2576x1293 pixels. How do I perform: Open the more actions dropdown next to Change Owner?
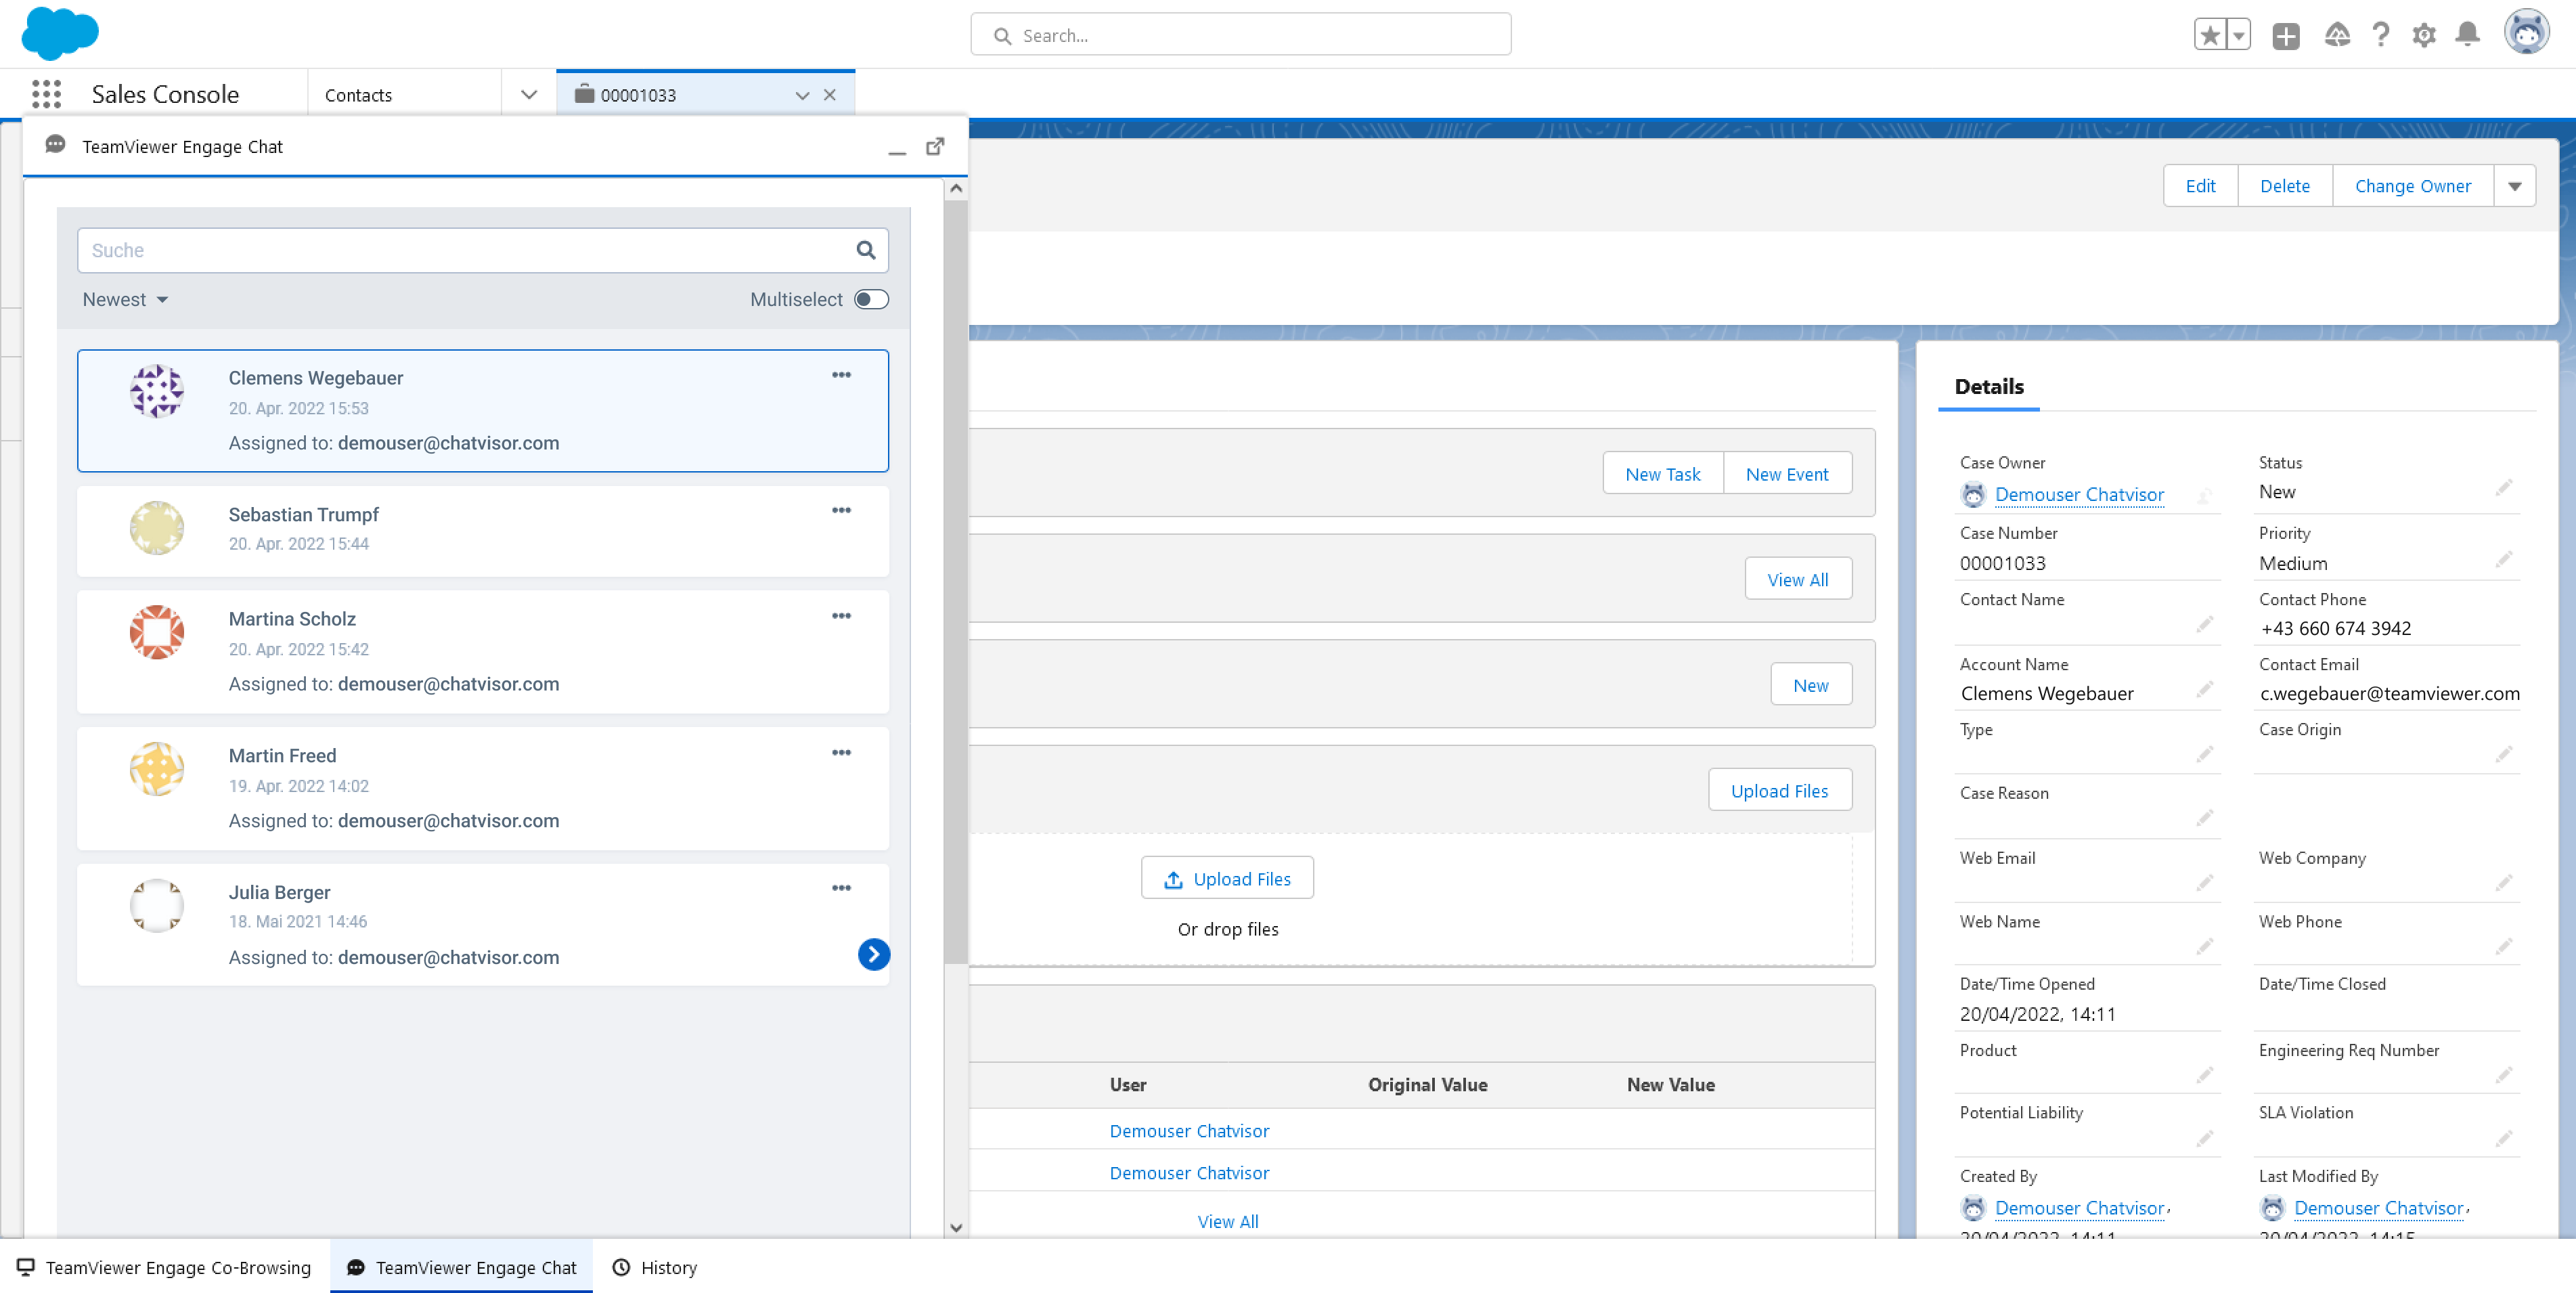(x=2514, y=187)
